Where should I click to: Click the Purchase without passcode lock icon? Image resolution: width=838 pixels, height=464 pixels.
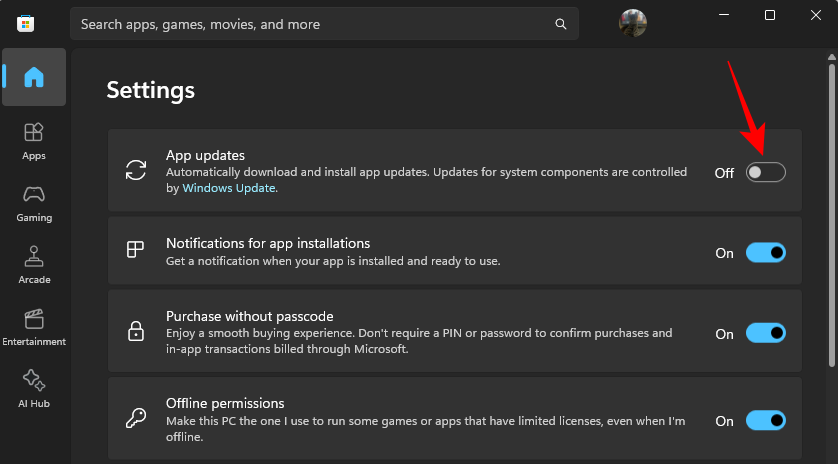[135, 331]
